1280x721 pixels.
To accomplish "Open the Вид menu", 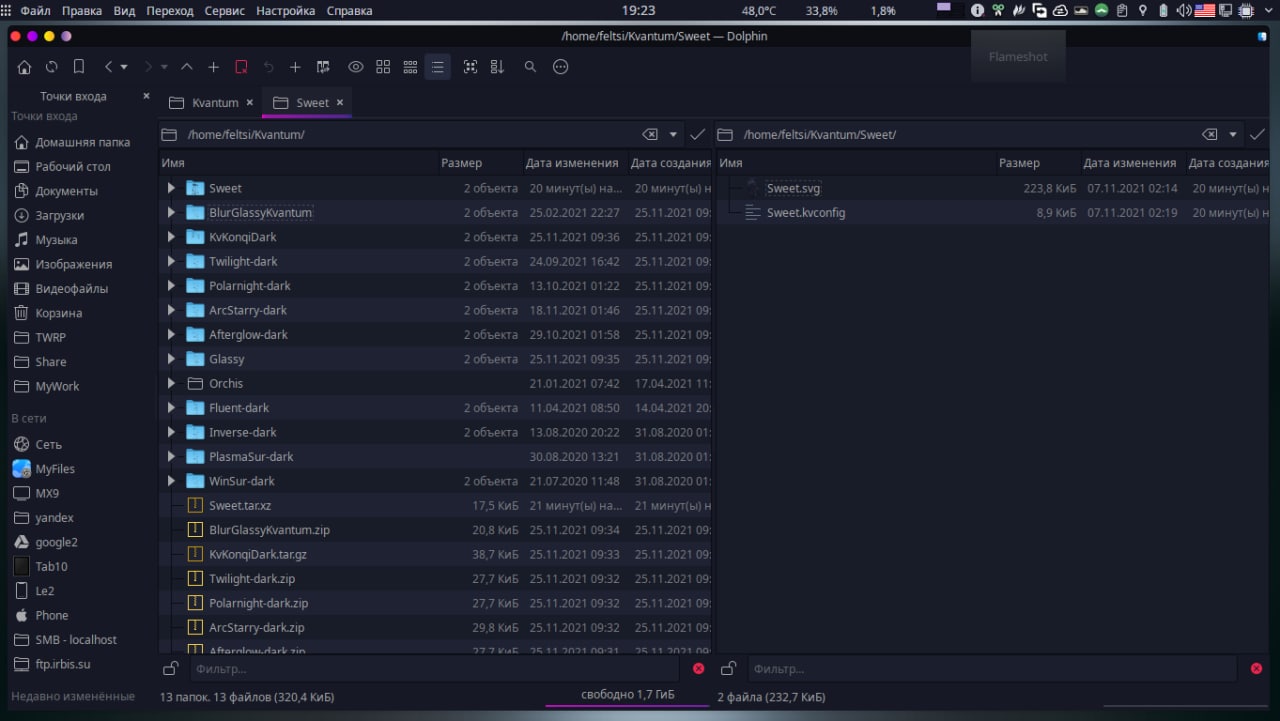I will [124, 11].
